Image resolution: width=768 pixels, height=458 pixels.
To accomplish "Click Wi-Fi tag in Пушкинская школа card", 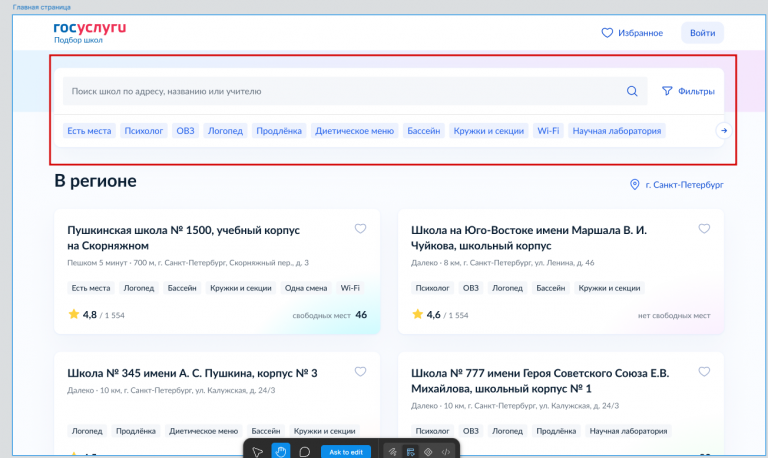I will (x=350, y=288).
